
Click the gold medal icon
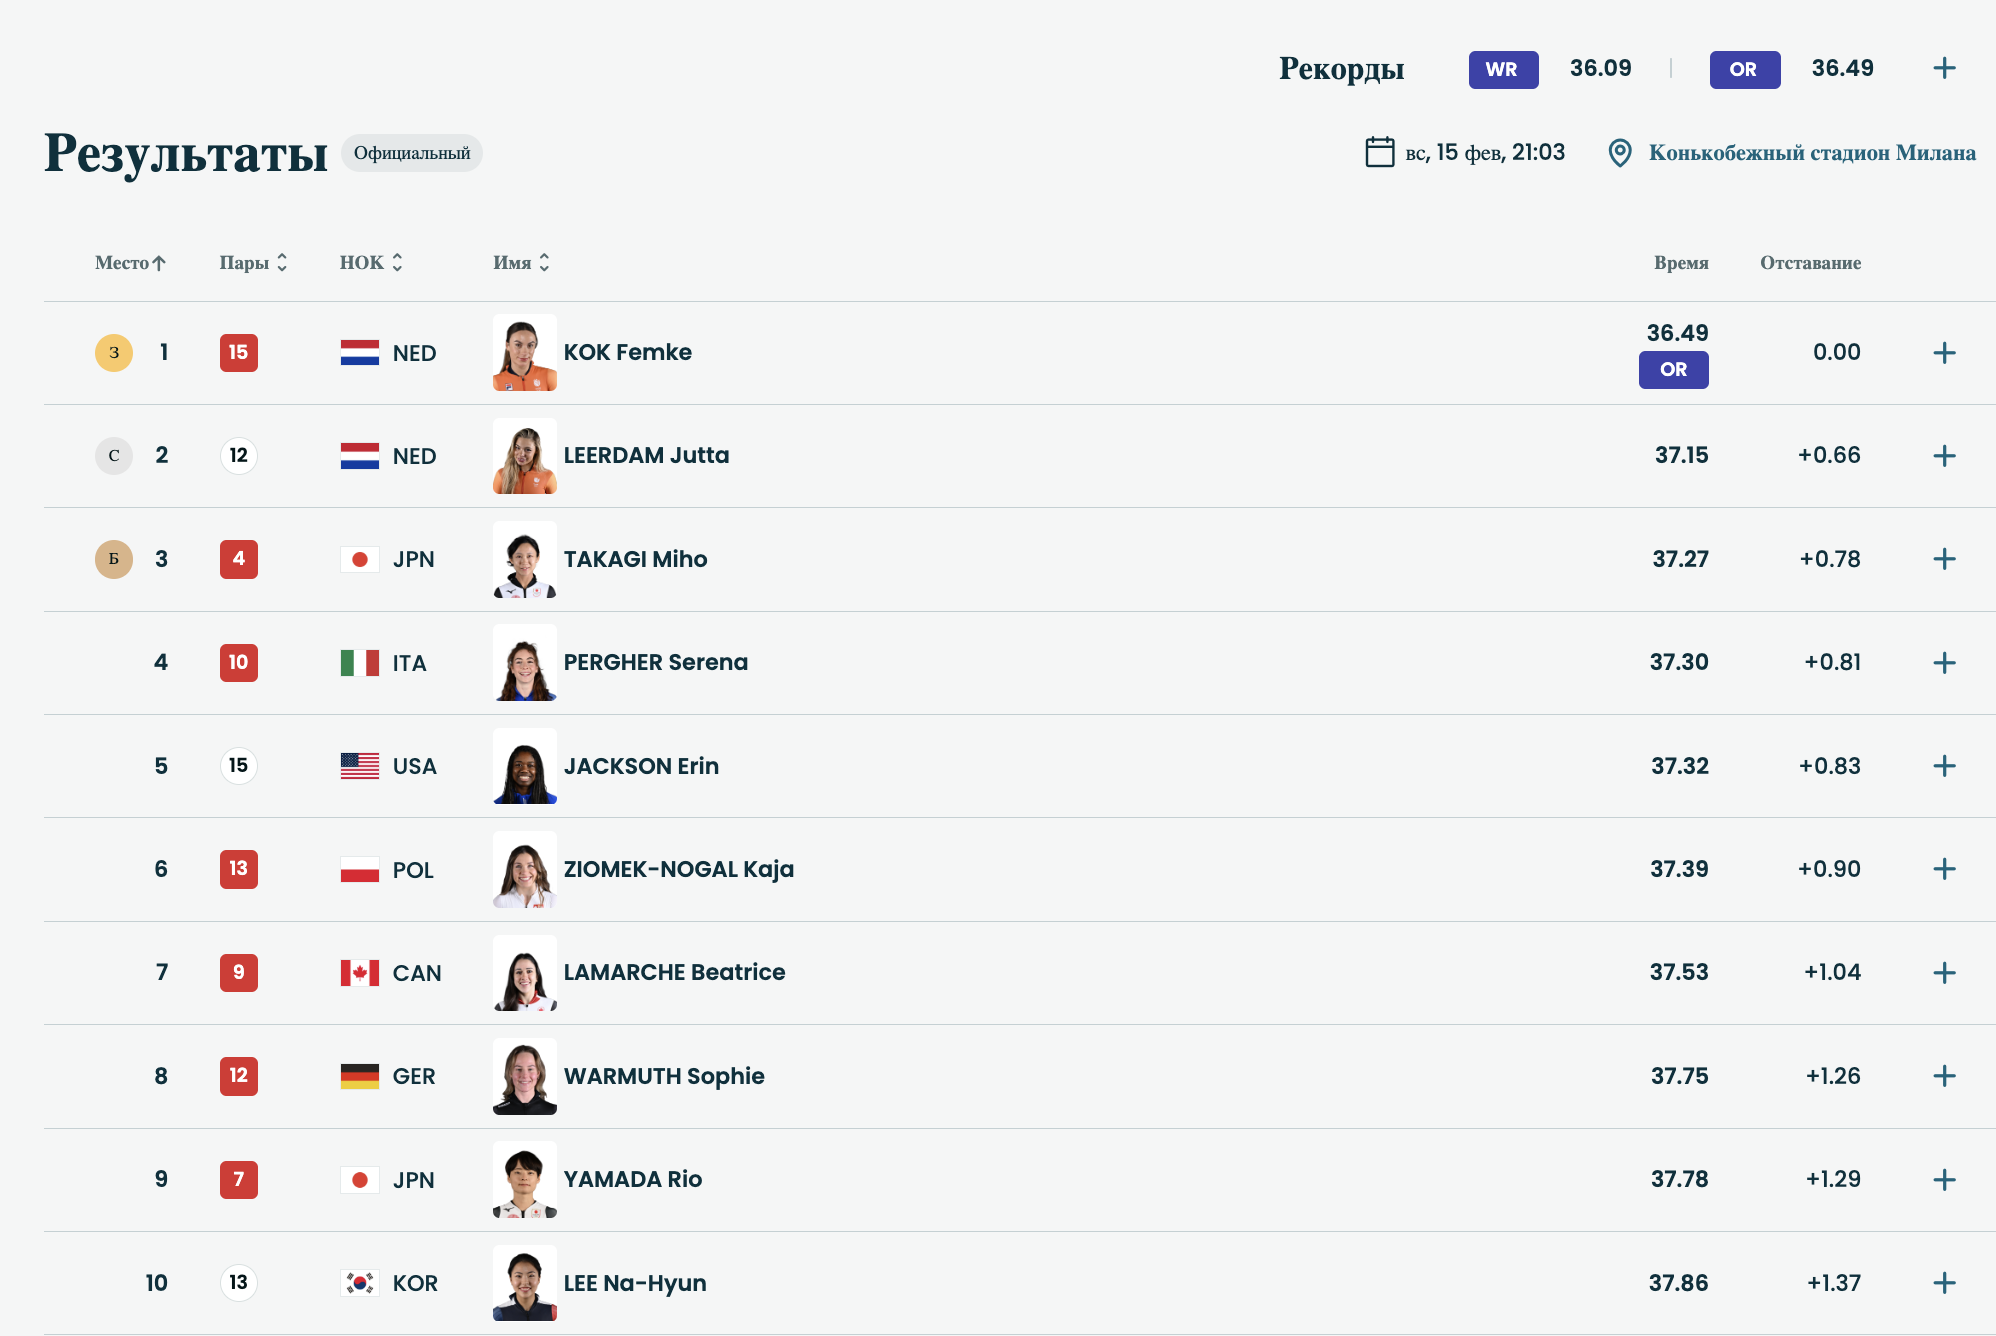[114, 353]
